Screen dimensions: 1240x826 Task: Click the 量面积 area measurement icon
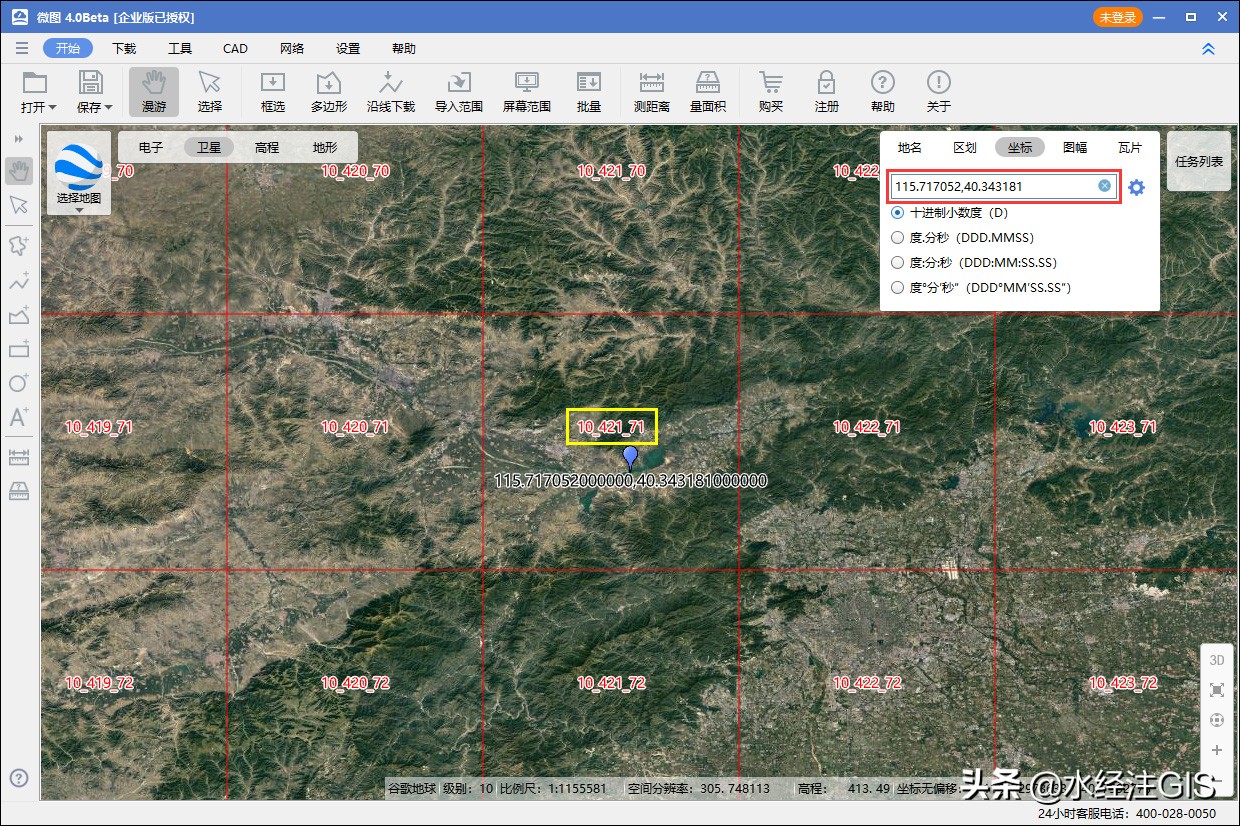click(708, 91)
